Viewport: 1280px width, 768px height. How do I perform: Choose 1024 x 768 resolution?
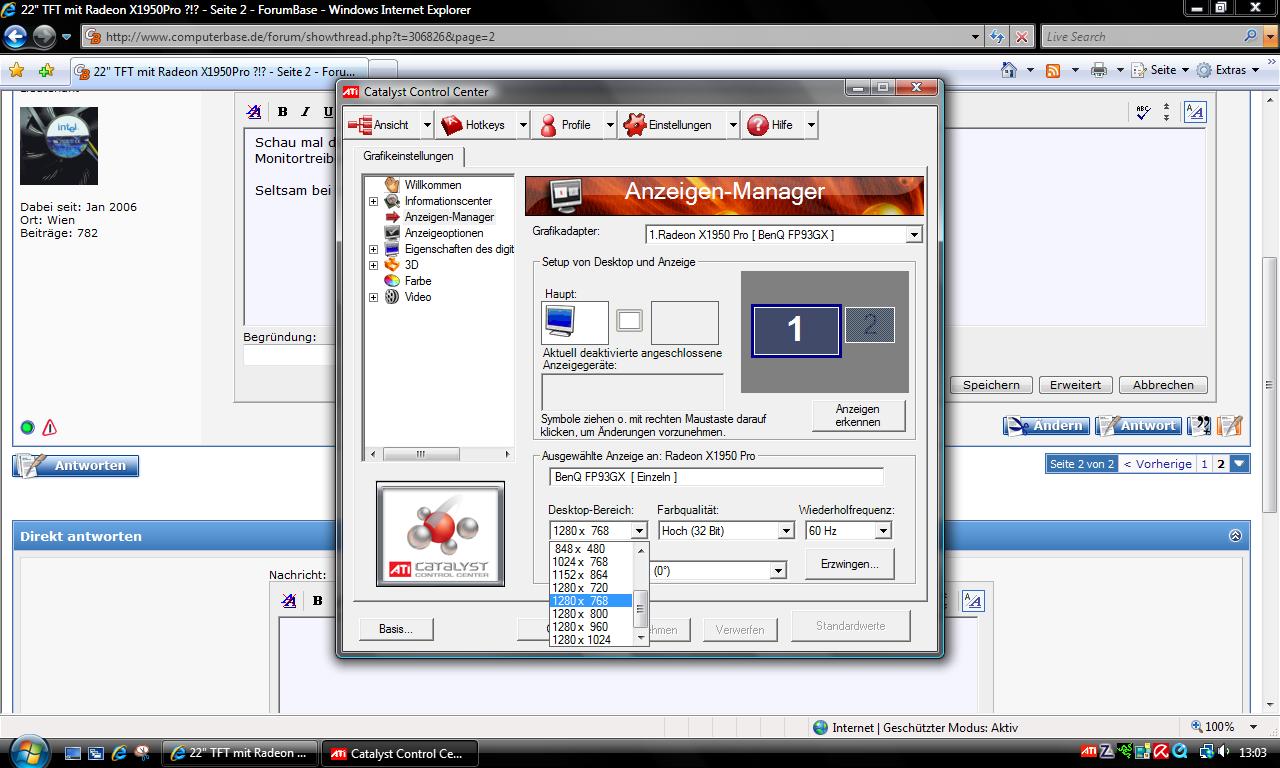point(590,562)
